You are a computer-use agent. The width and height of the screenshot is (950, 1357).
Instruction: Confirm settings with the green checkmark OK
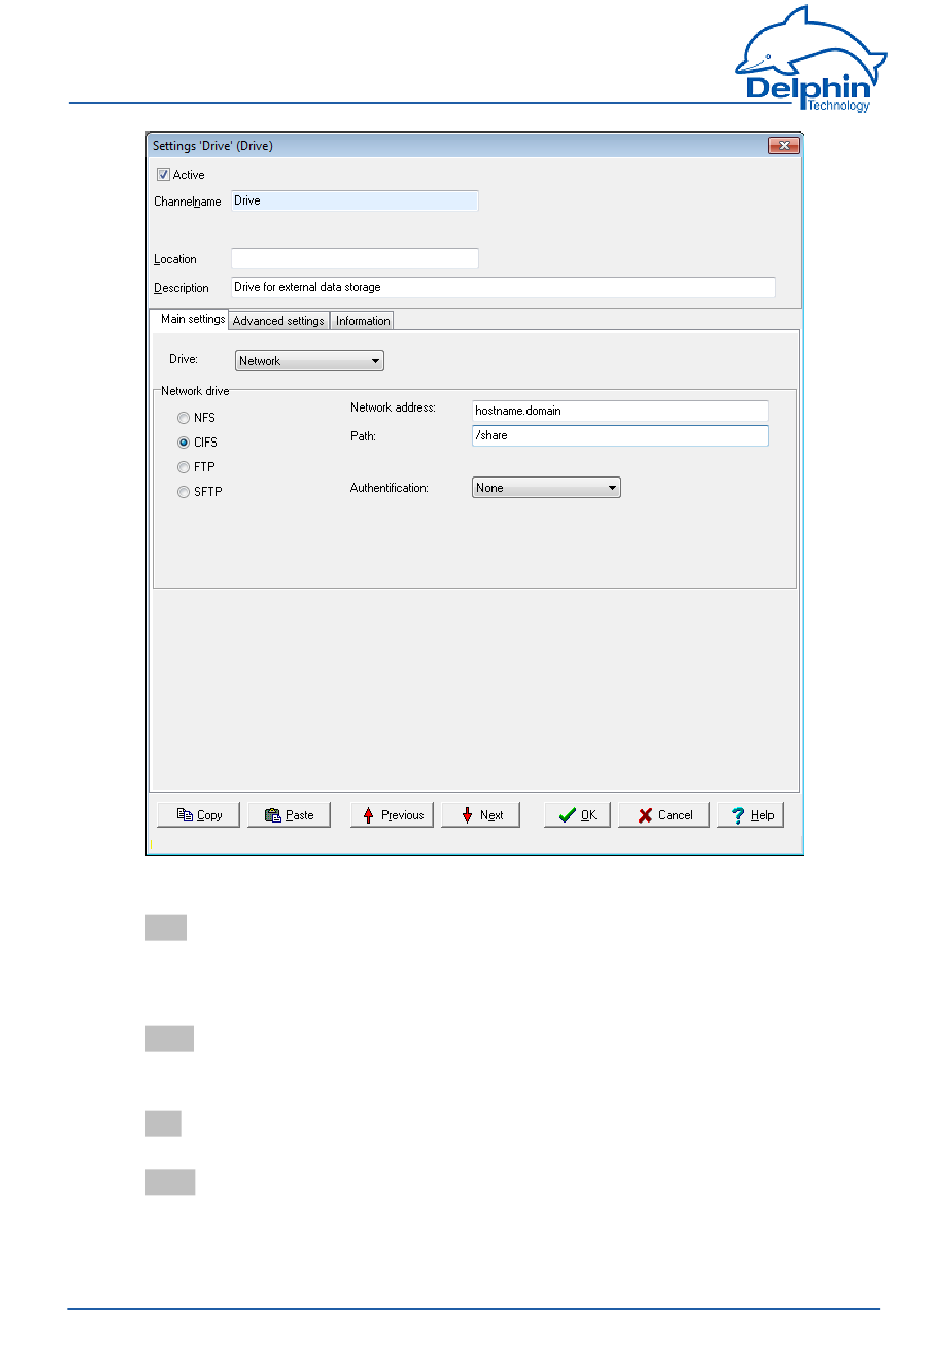click(x=577, y=815)
